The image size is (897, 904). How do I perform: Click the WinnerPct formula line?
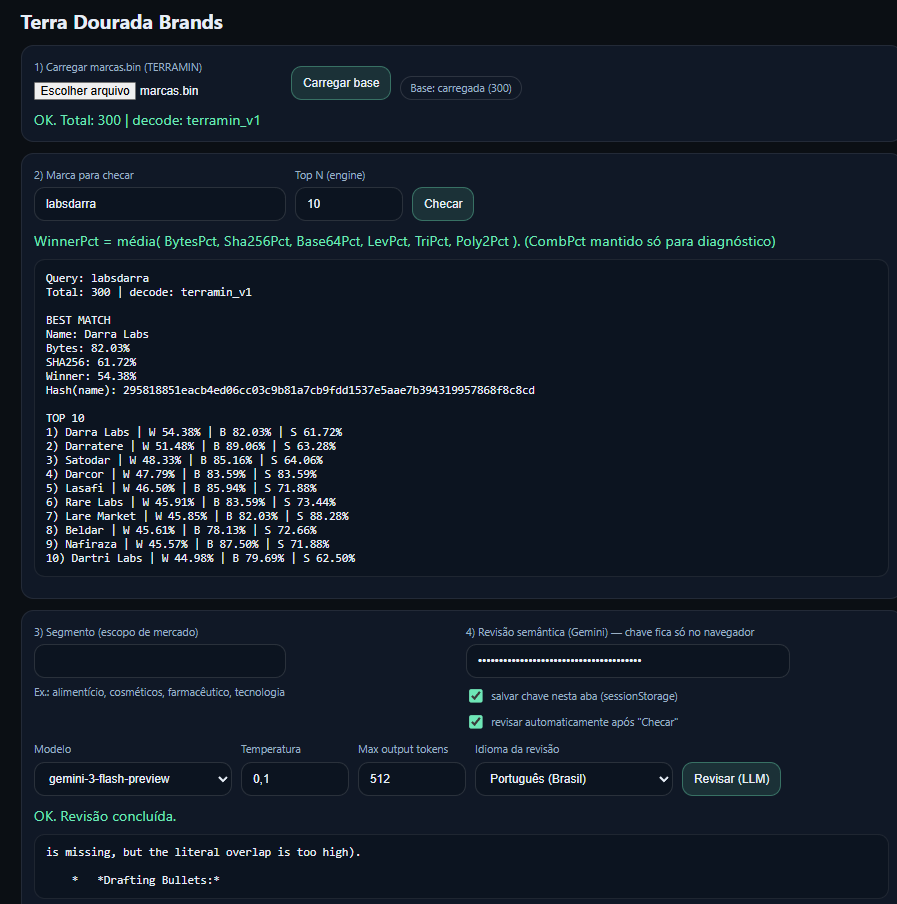point(405,242)
